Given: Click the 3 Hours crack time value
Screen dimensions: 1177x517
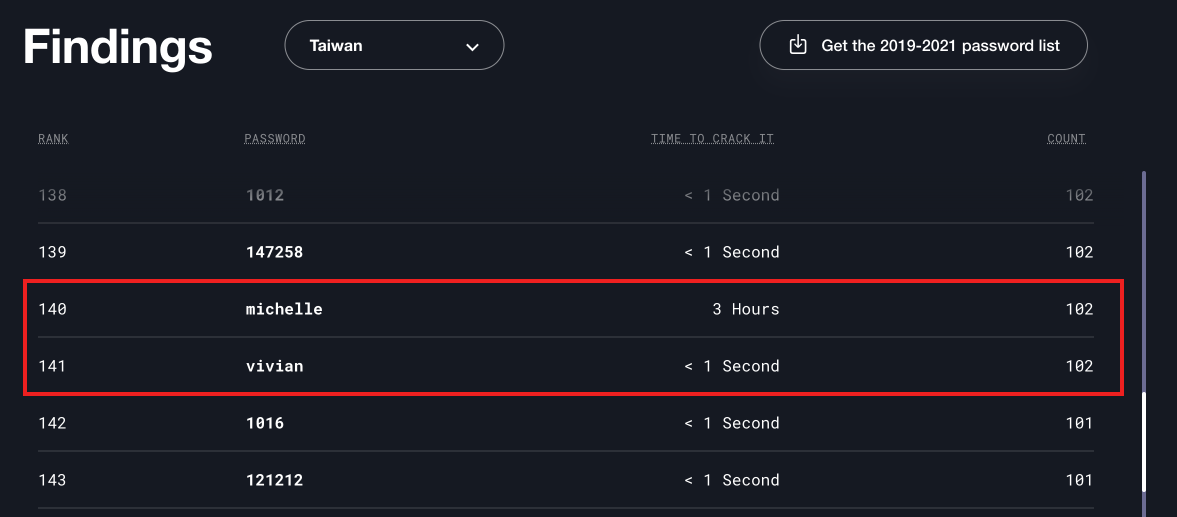Looking at the screenshot, I should [x=745, y=309].
